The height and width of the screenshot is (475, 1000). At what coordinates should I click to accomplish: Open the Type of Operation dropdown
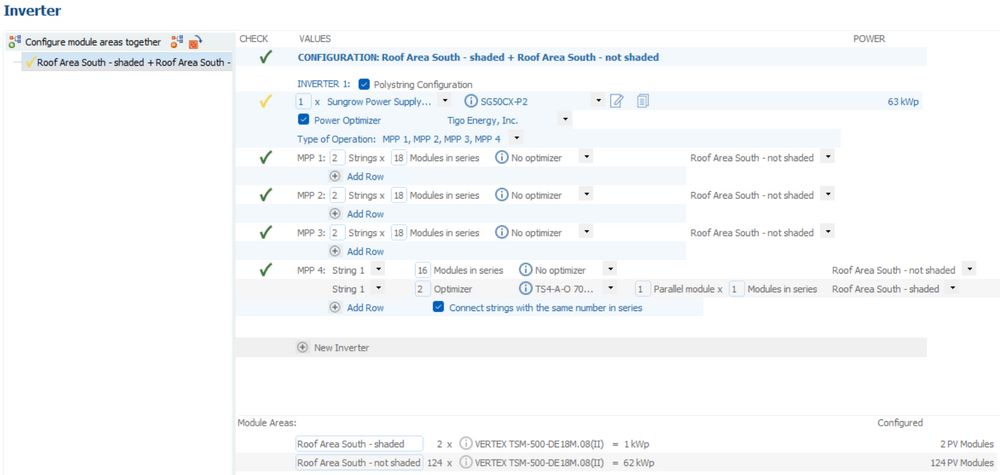click(516, 139)
